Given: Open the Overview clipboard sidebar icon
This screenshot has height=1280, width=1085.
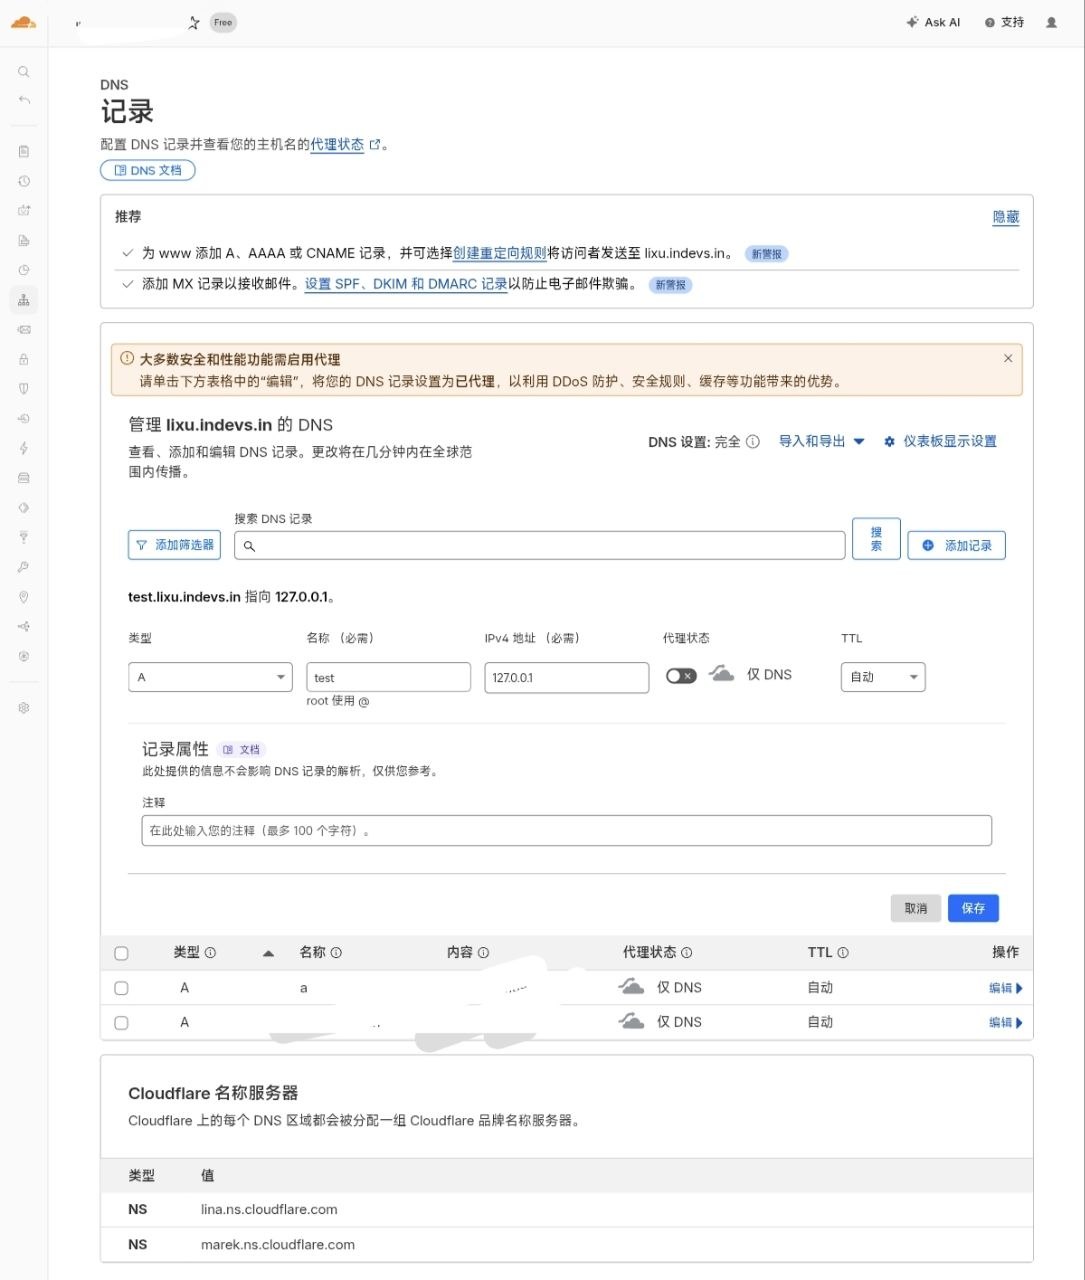Looking at the screenshot, I should coord(24,151).
